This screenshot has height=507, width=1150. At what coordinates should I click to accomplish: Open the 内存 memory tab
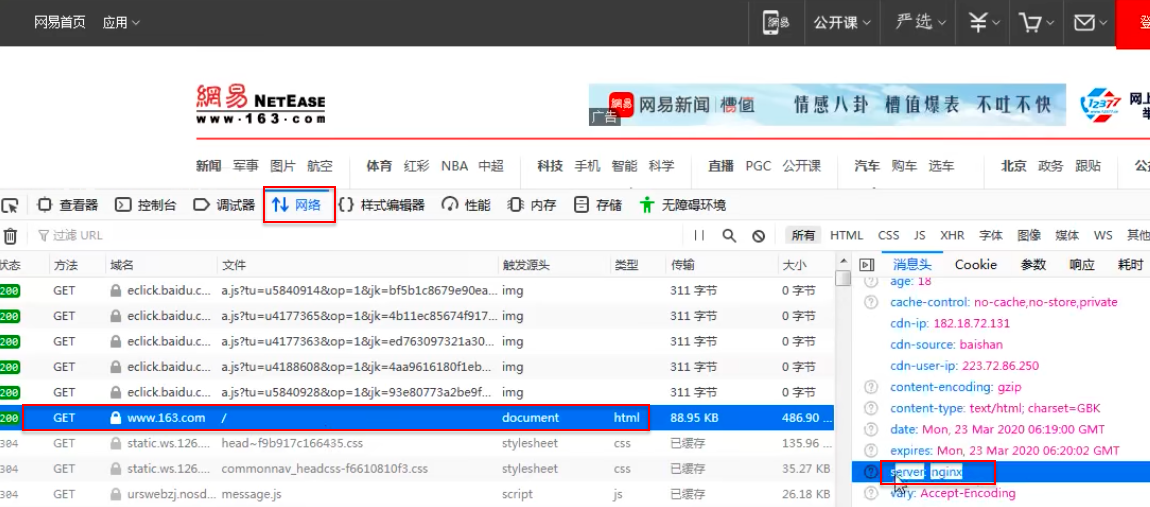[532, 205]
